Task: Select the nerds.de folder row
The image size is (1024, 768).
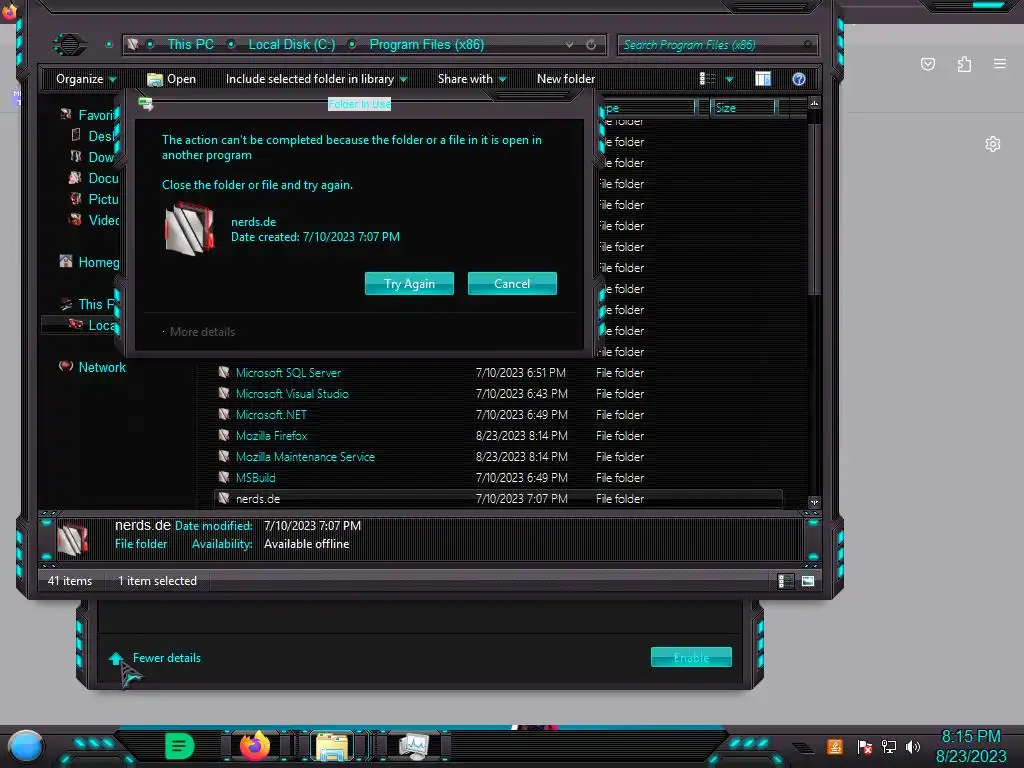Action: point(498,498)
